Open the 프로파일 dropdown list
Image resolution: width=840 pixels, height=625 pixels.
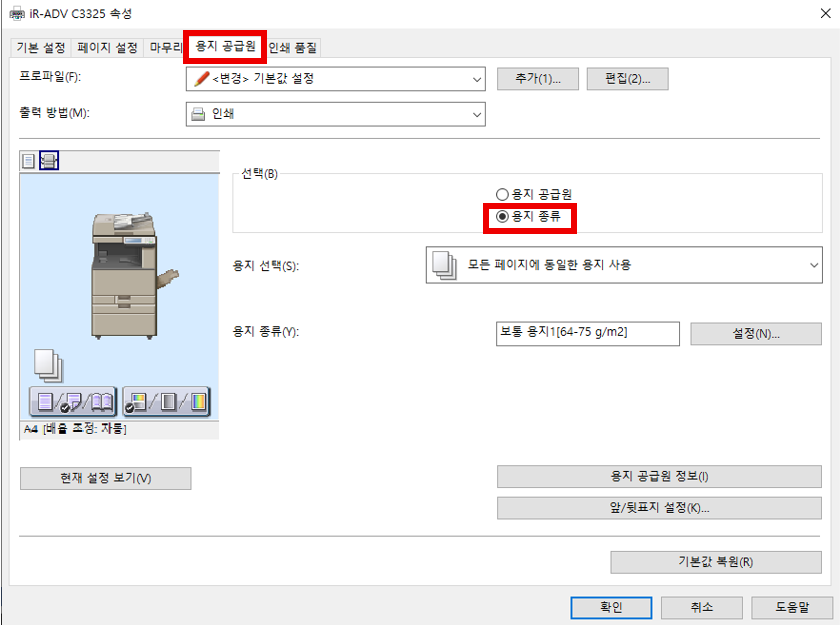335,79
